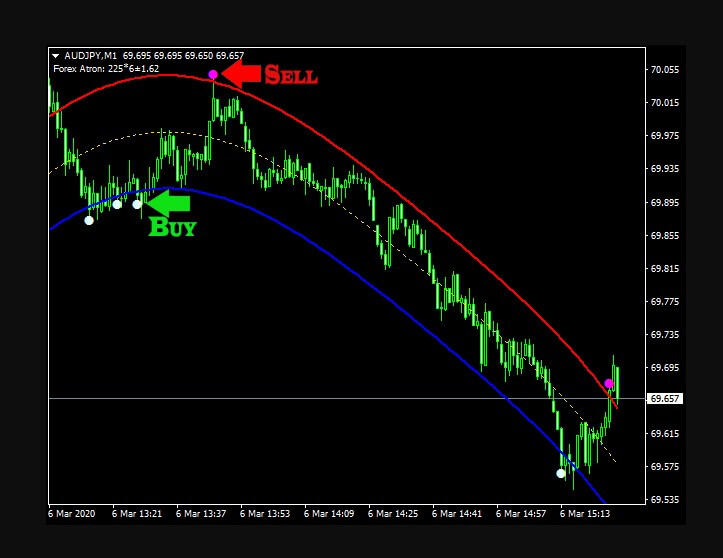Select the AUDJPY,M1 symbol label

point(90,56)
